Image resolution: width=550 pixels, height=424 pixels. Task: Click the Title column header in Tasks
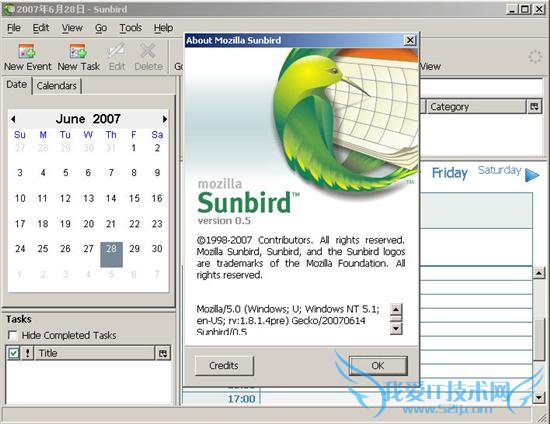pyautogui.click(x=94, y=353)
